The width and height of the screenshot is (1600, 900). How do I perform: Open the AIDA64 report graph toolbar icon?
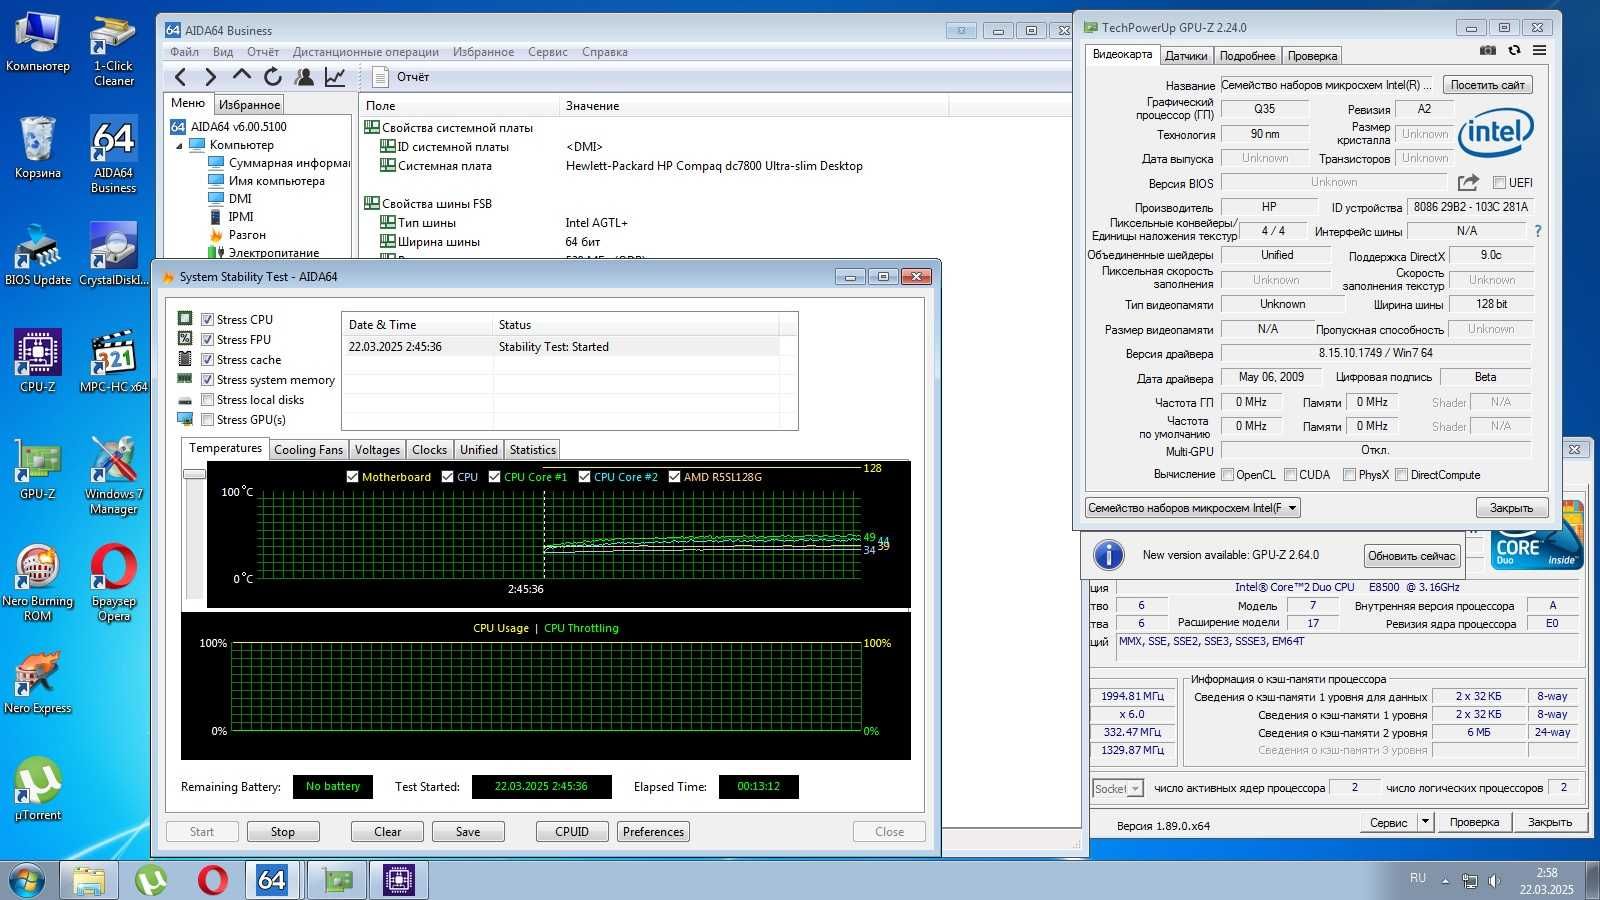(x=336, y=76)
